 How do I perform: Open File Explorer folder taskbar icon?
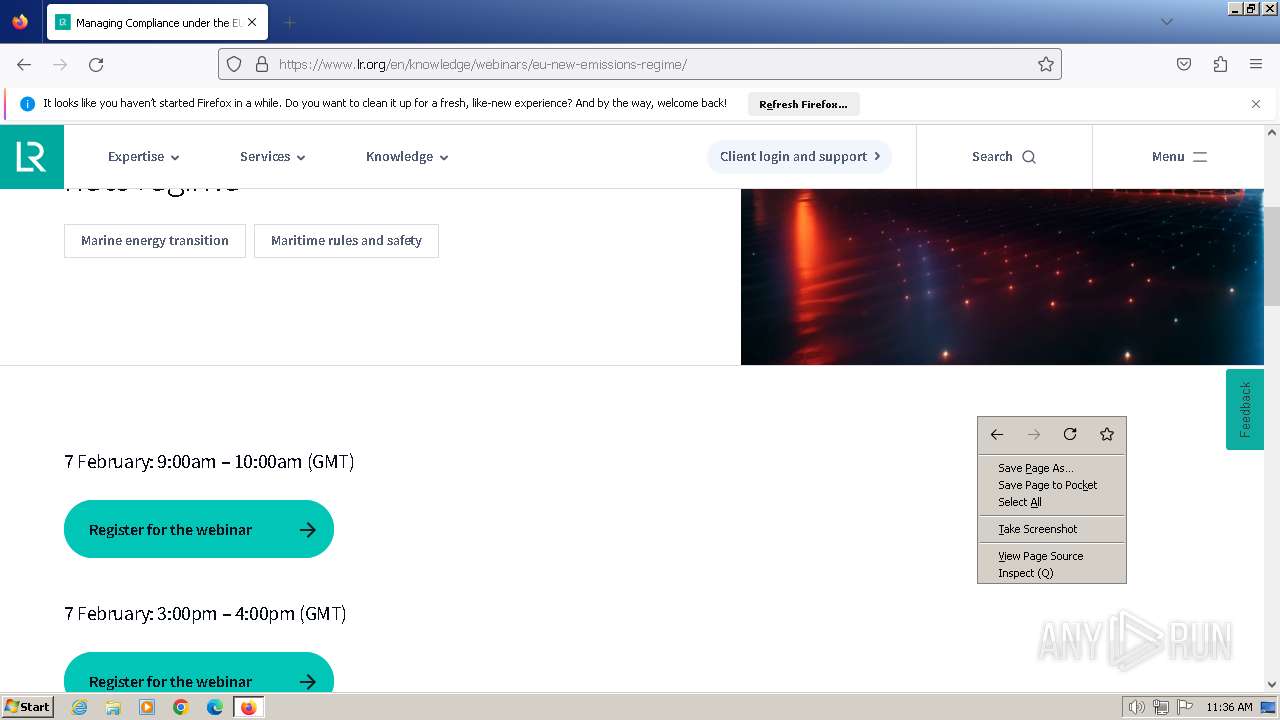(113, 707)
